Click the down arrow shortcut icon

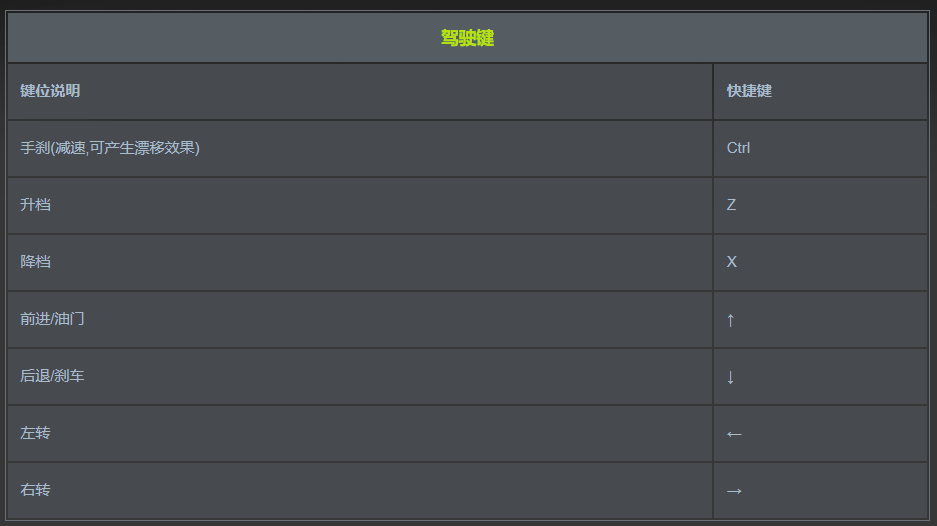pyautogui.click(x=731, y=377)
